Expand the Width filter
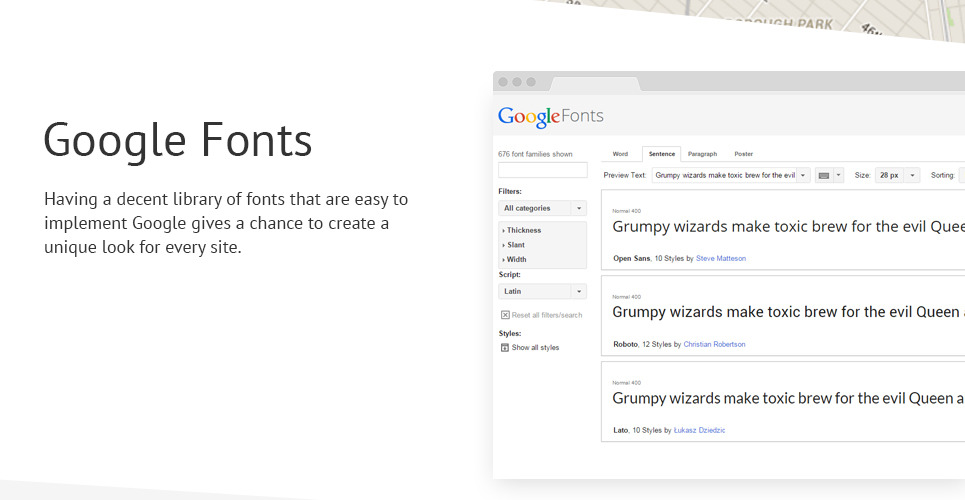Screen dimensions: 965x500 516,259
